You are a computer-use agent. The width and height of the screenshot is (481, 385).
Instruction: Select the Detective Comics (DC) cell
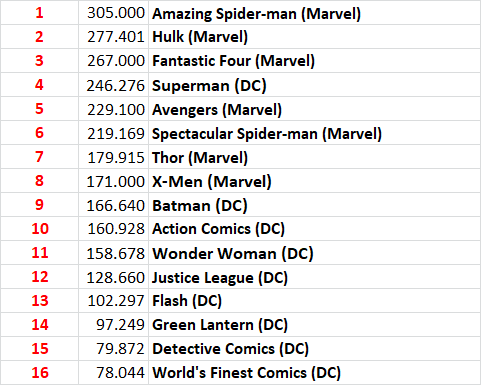314,349
